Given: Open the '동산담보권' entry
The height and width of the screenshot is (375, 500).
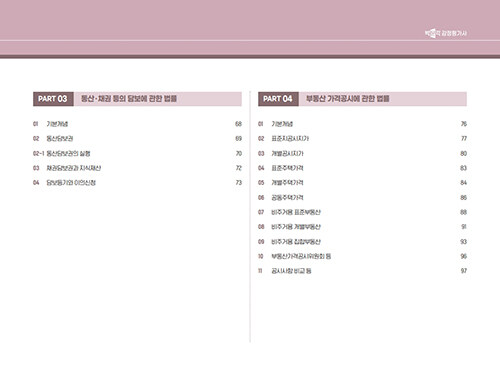Looking at the screenshot, I should click(x=60, y=139).
